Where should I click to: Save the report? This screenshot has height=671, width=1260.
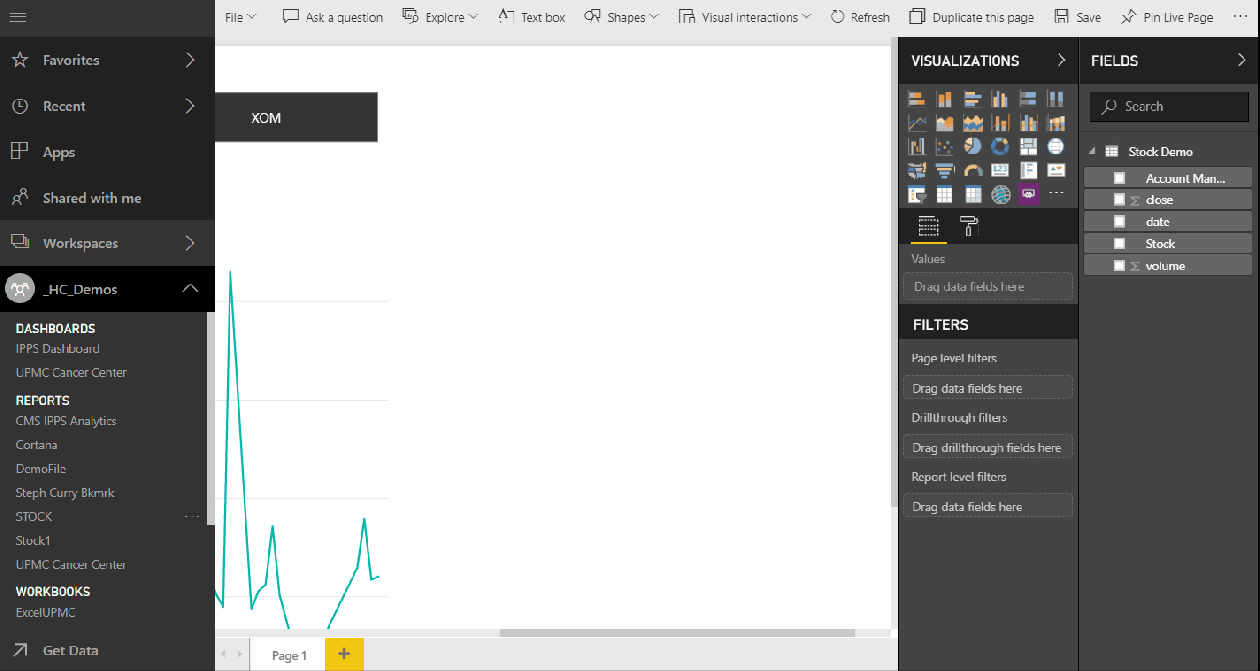(x=1078, y=17)
